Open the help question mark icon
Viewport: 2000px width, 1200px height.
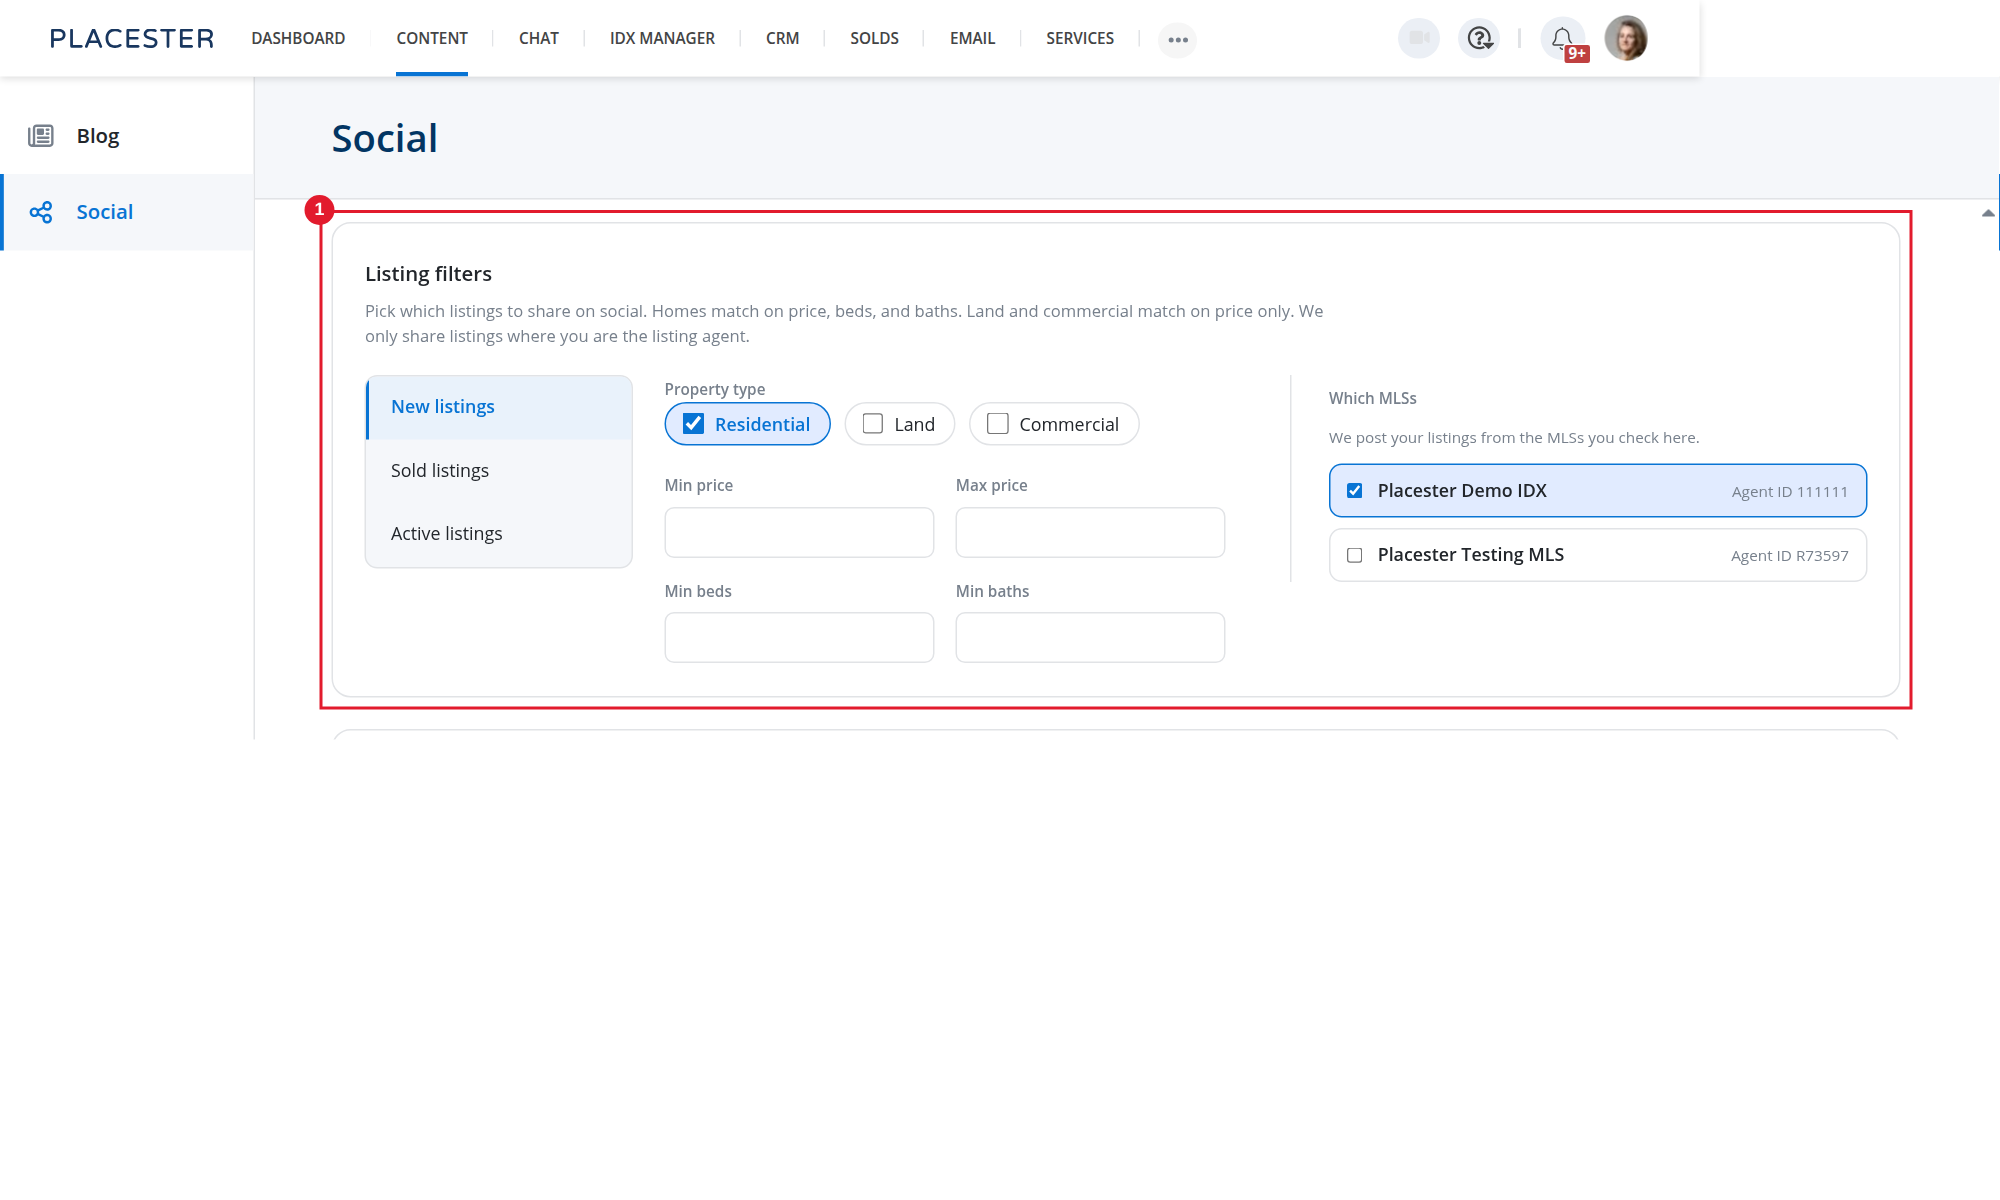point(1479,39)
